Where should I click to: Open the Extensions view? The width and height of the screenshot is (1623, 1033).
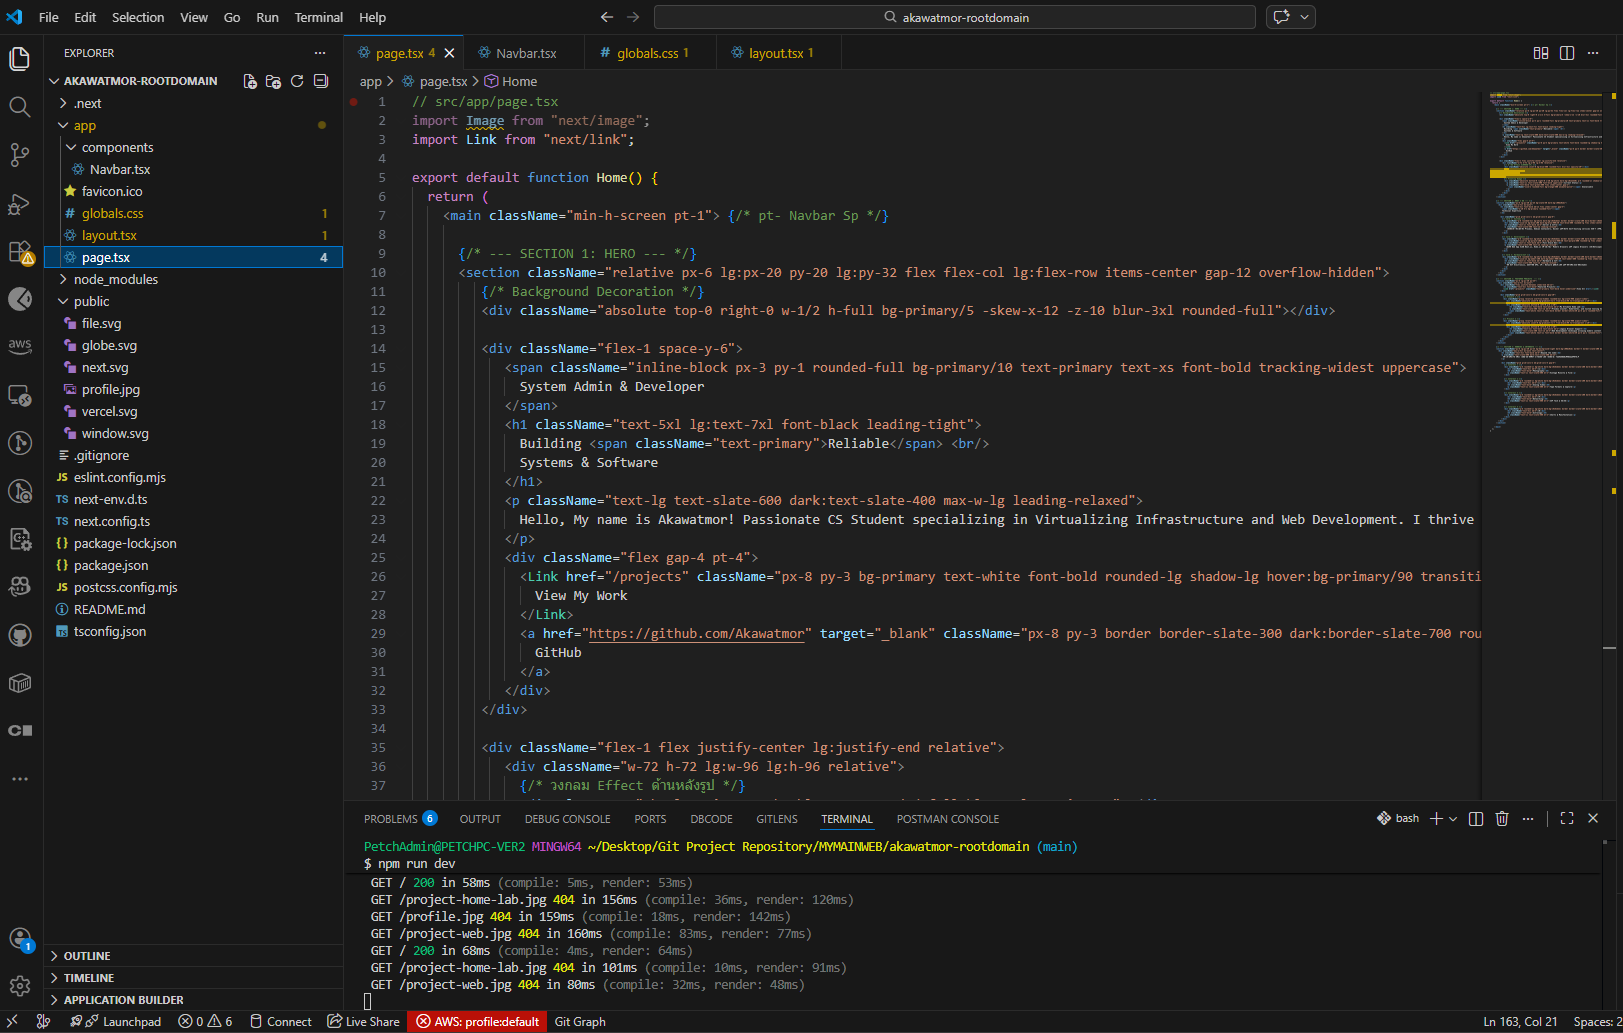(19, 252)
